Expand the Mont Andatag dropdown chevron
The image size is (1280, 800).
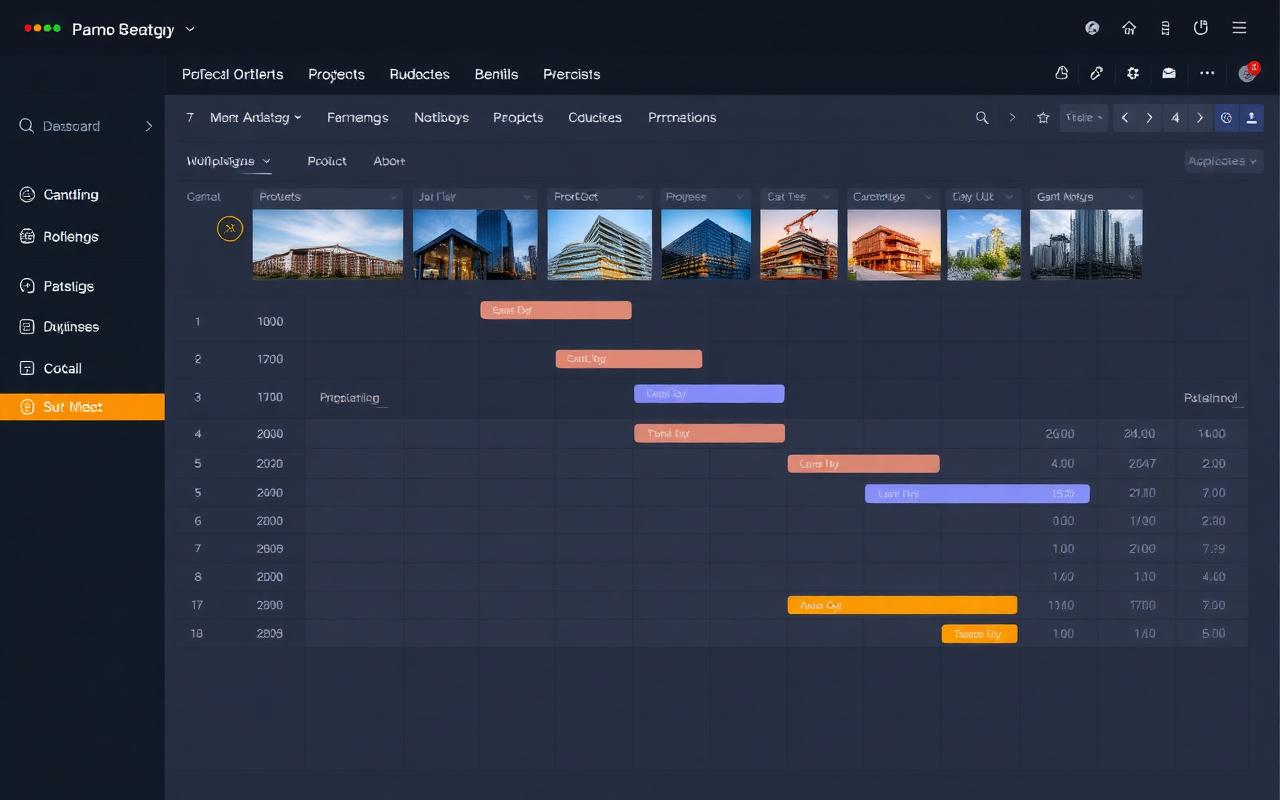pos(298,117)
